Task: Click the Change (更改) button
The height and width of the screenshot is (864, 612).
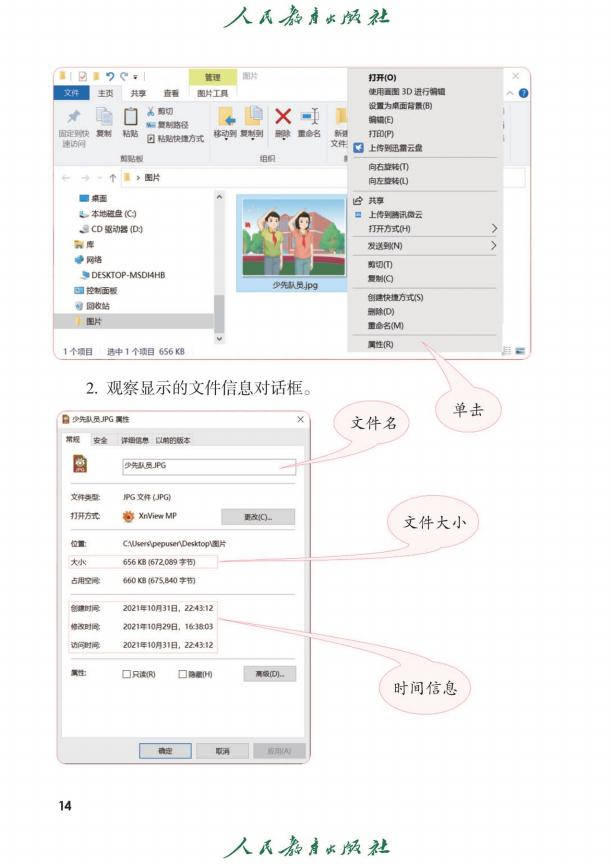Action: click(258, 517)
